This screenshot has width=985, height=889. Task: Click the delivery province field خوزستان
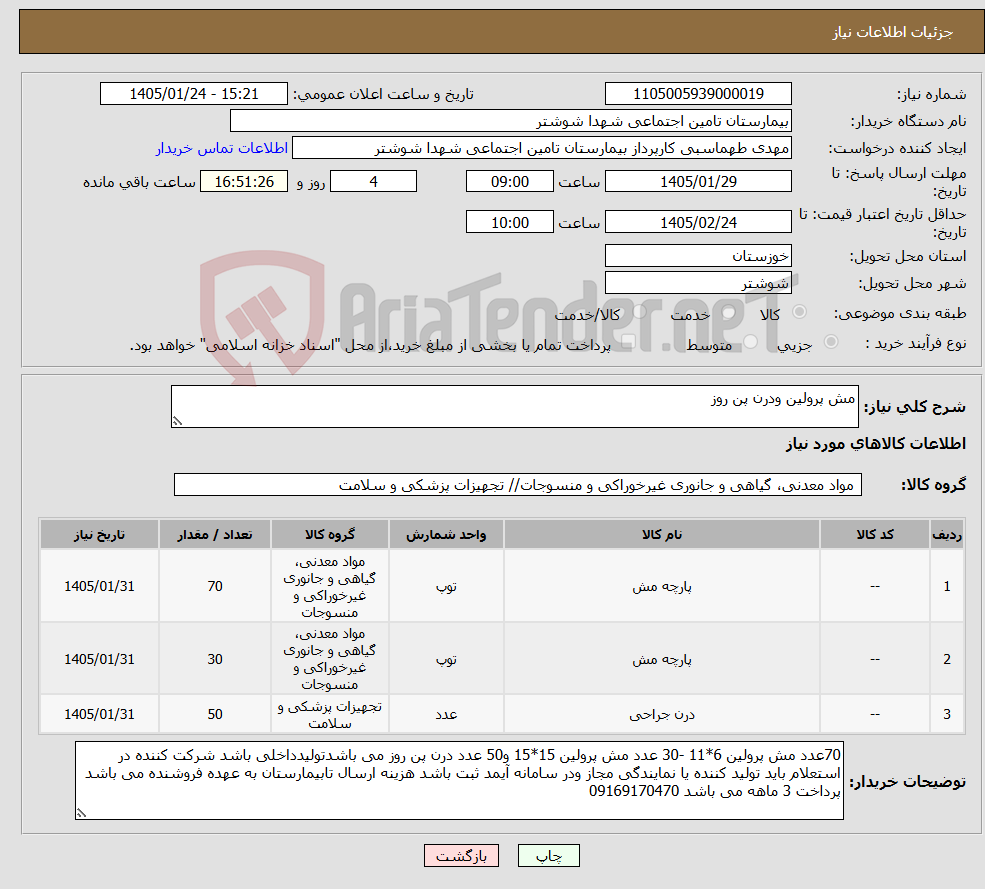(698, 256)
